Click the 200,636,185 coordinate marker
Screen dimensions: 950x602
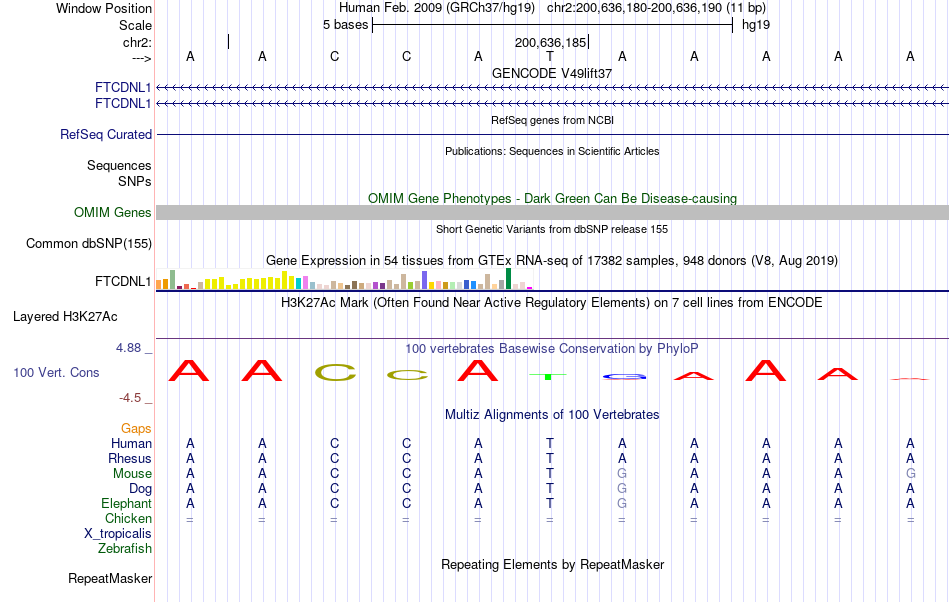(550, 42)
